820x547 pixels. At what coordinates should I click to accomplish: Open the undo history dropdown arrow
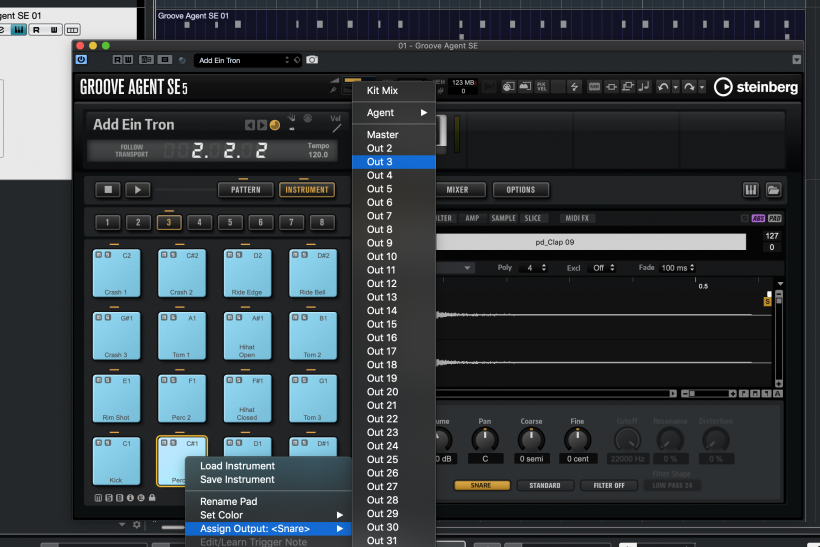[x=675, y=87]
